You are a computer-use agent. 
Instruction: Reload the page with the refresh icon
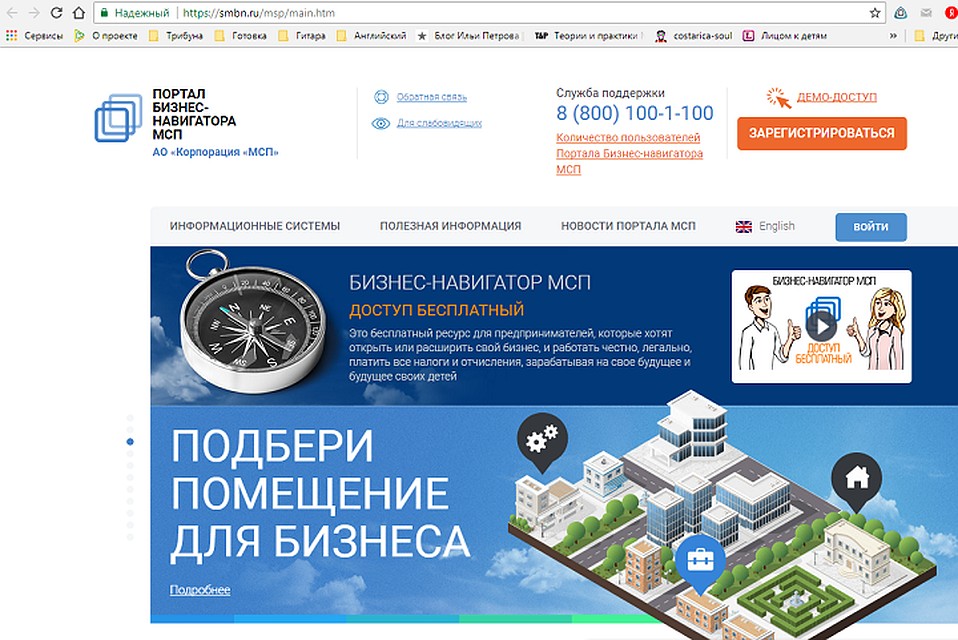(x=56, y=13)
